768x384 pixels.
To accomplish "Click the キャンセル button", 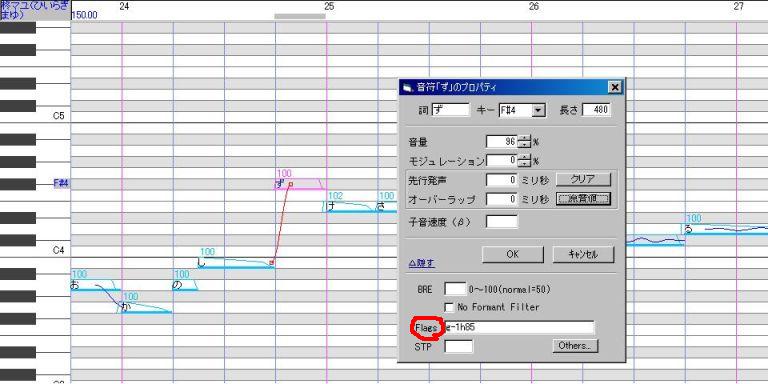I will point(583,254).
